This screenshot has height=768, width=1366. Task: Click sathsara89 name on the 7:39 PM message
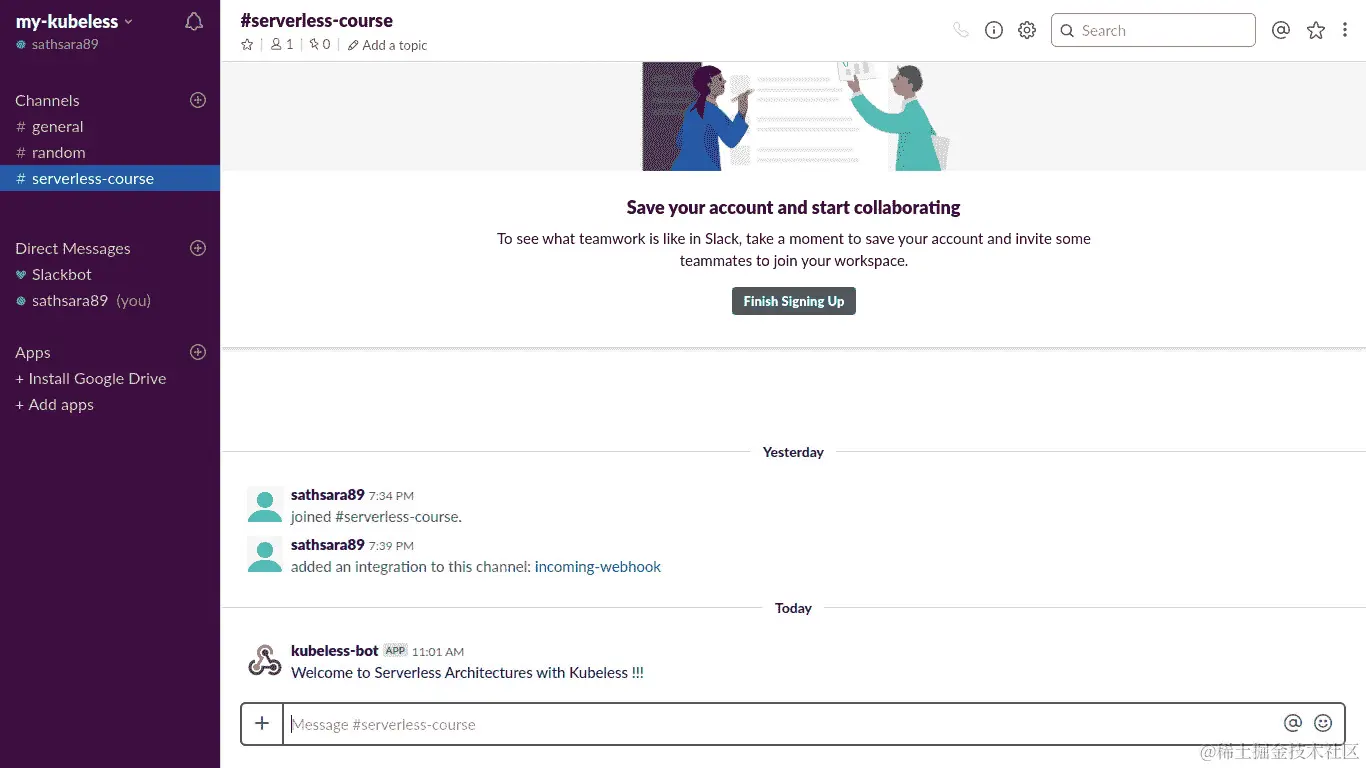click(328, 544)
